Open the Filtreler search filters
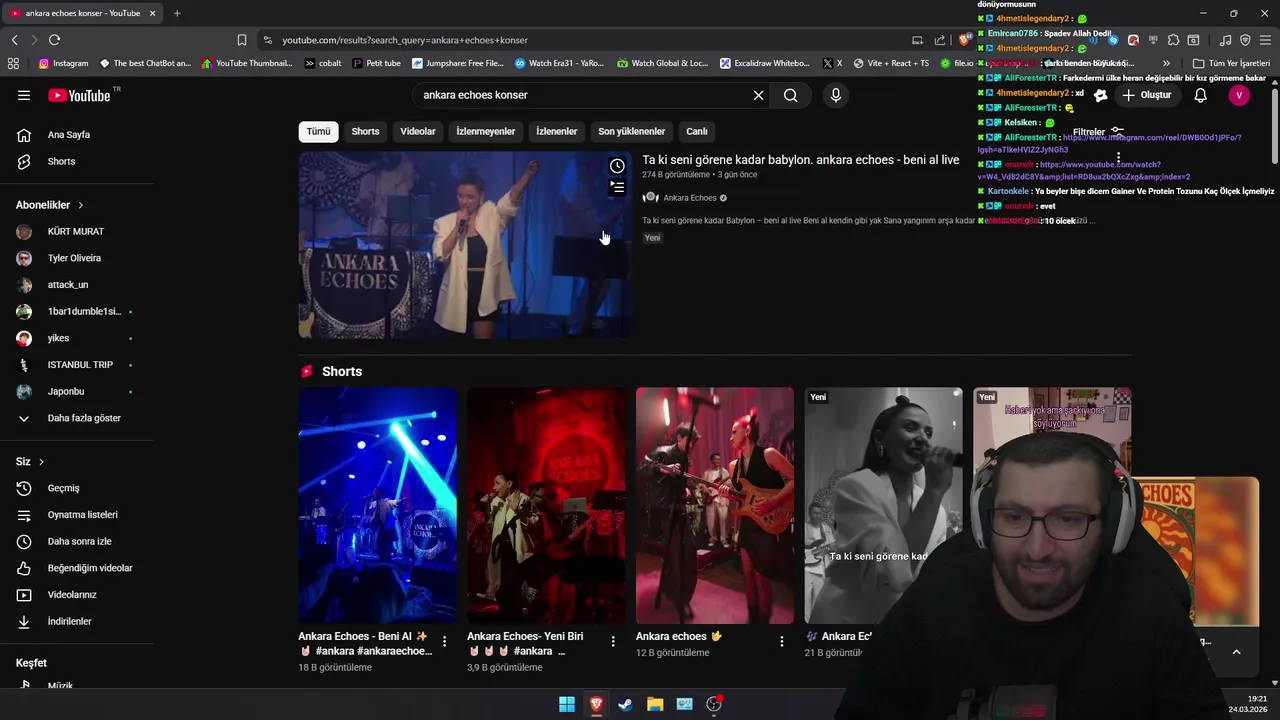The width and height of the screenshot is (1280, 720). 1098,132
